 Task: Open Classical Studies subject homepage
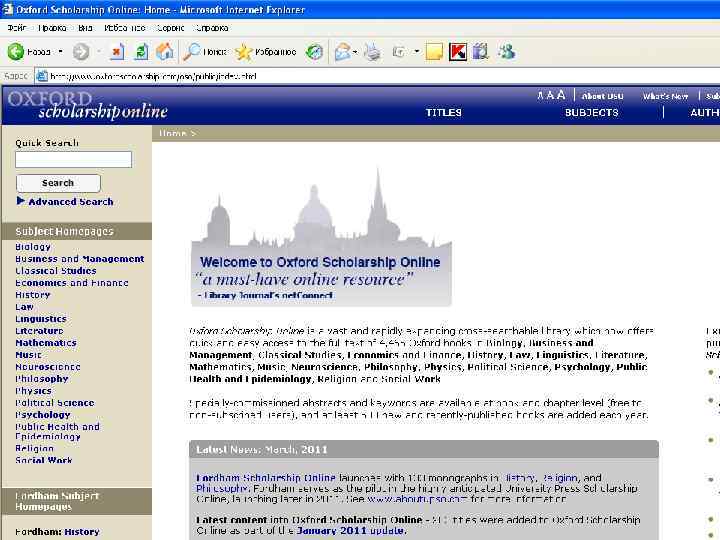point(56,271)
